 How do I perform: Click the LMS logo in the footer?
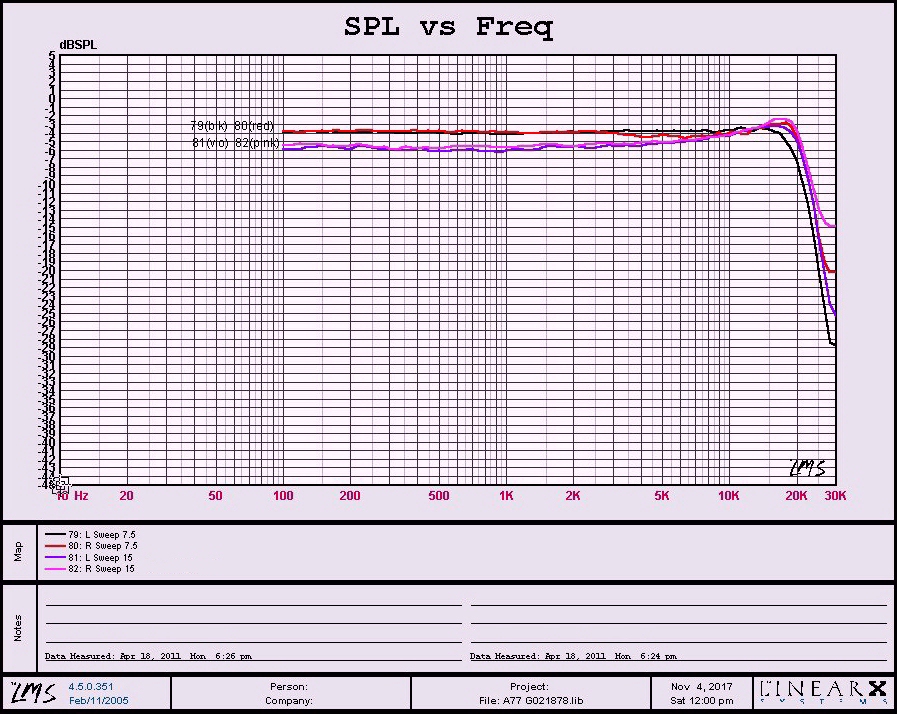click(x=33, y=692)
